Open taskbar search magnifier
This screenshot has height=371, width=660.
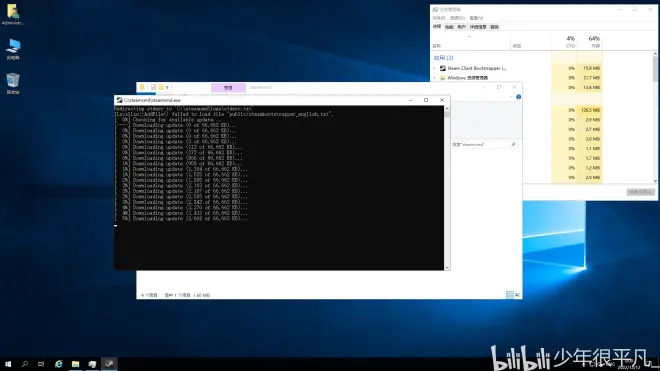(x=24, y=364)
